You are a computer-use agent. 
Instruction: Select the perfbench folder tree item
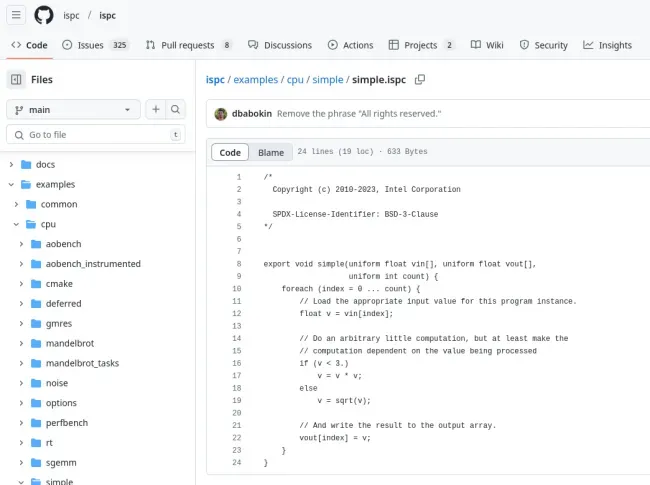[67, 423]
